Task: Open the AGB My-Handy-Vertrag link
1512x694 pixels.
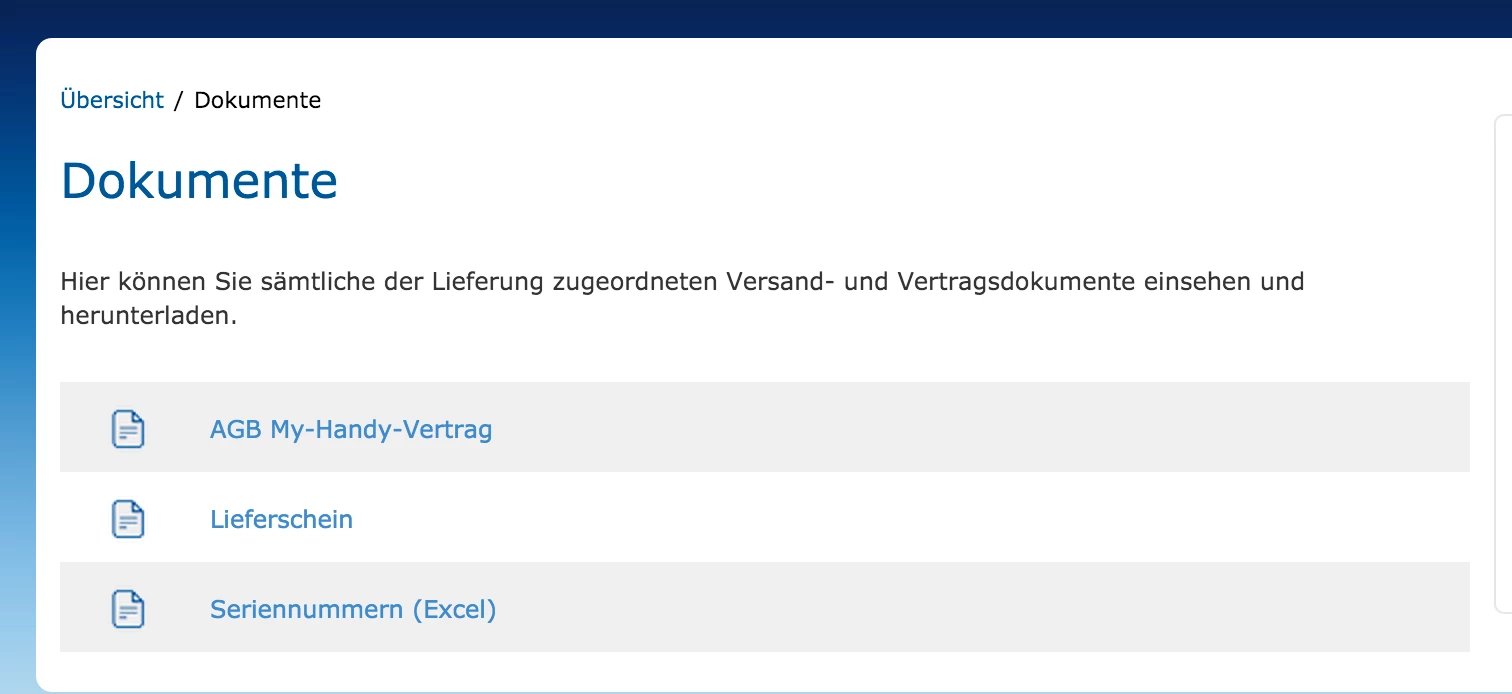Action: (351, 430)
